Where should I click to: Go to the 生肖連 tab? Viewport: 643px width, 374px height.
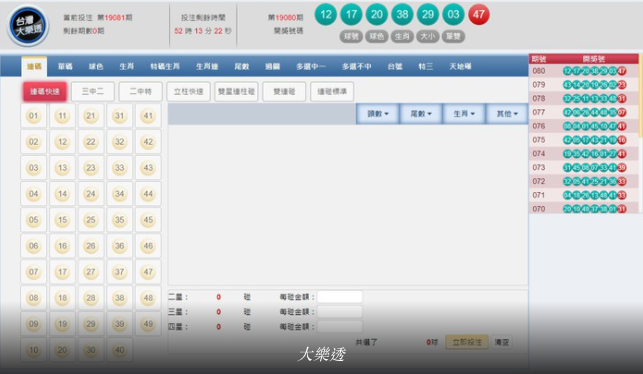[x=207, y=66]
